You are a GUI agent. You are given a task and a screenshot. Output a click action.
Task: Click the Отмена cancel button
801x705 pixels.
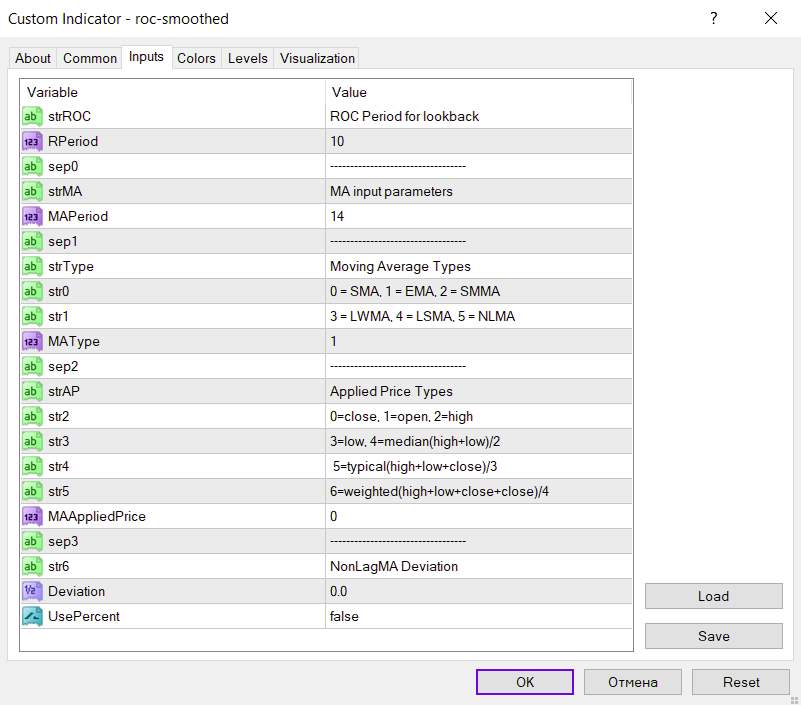tap(632, 682)
